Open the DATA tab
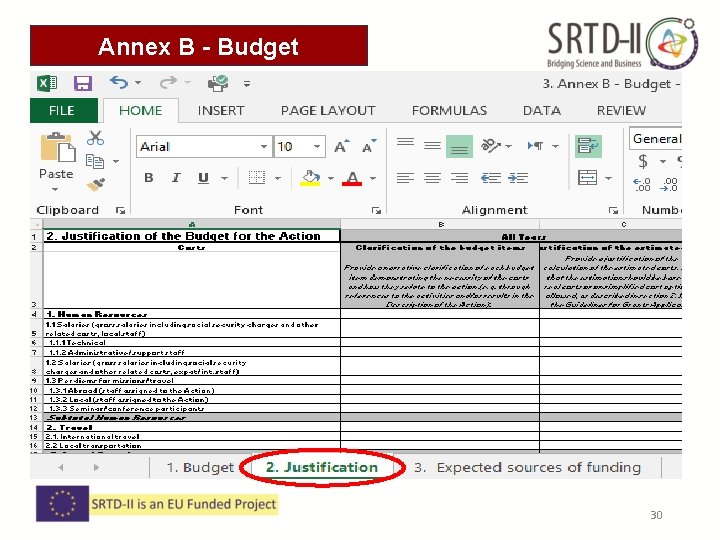 [542, 111]
